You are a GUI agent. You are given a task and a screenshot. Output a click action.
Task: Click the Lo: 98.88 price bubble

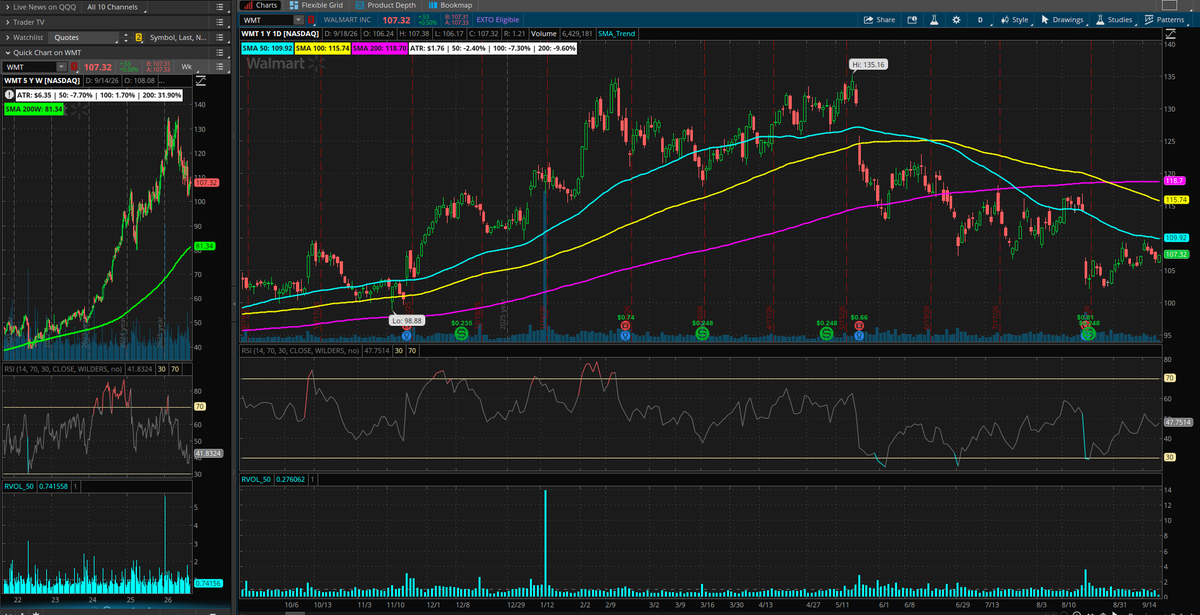[x=407, y=320]
